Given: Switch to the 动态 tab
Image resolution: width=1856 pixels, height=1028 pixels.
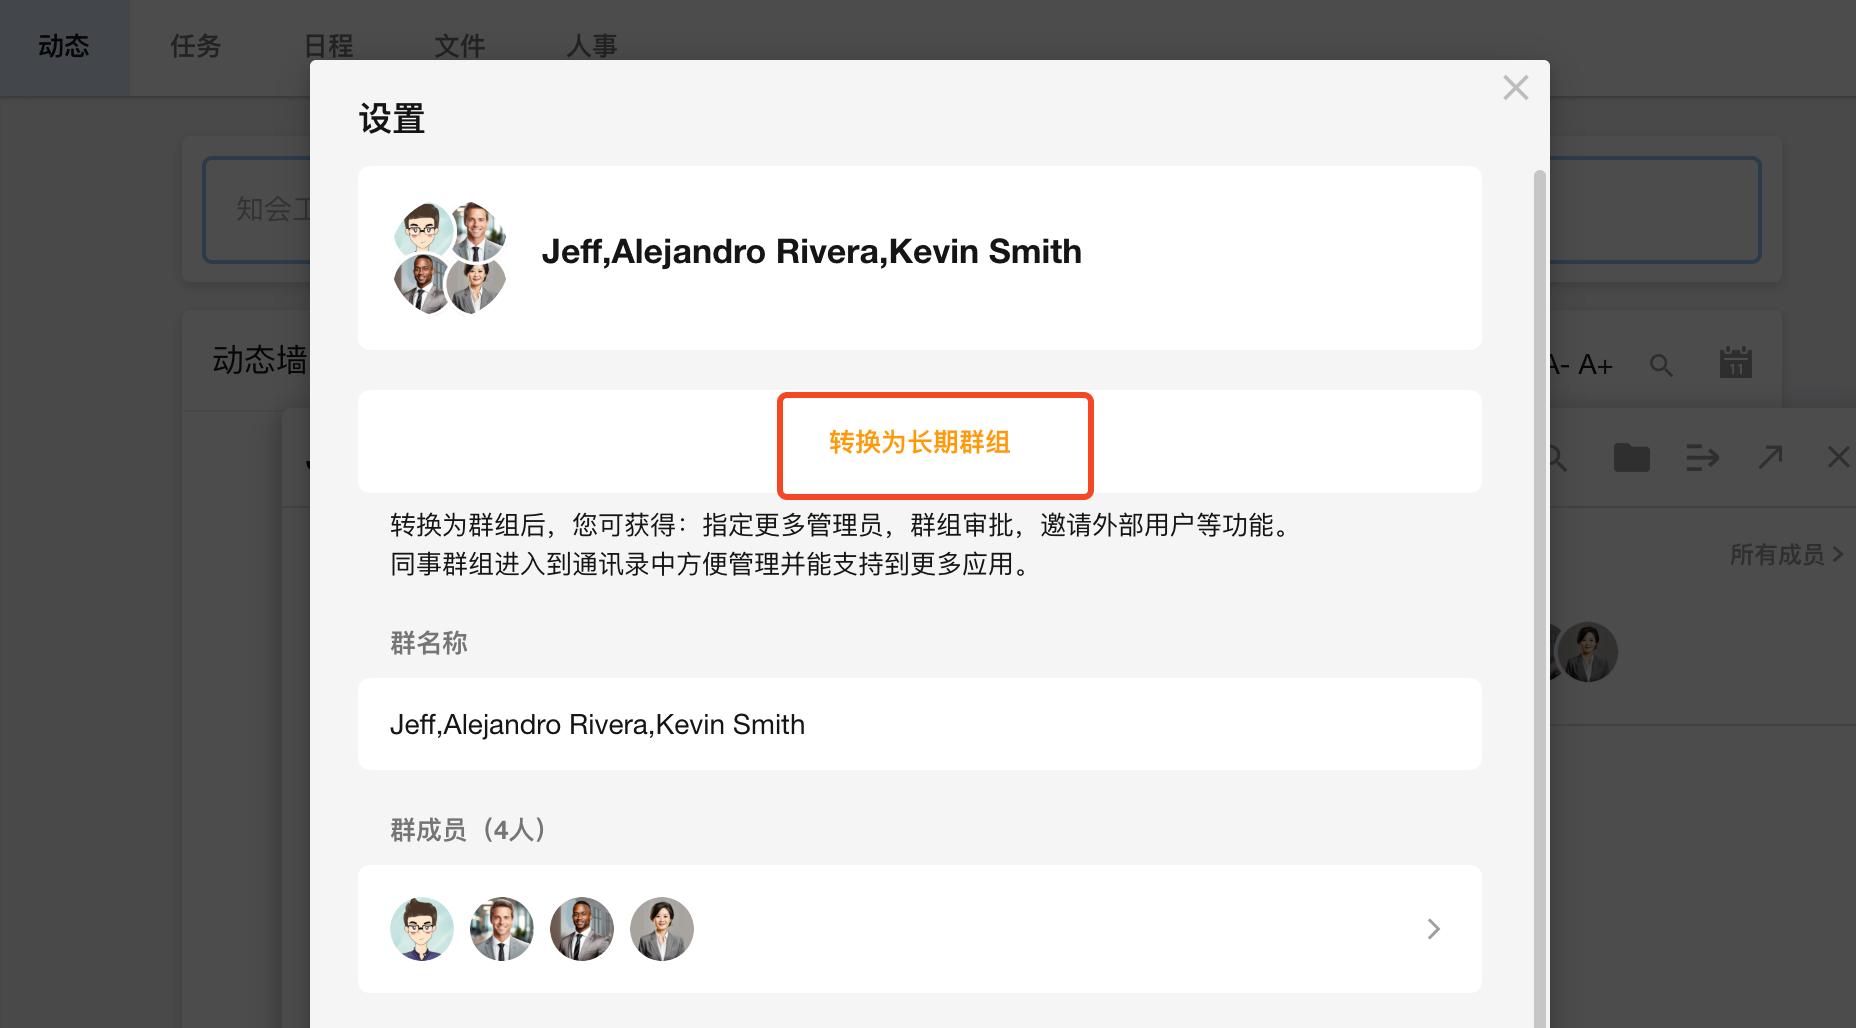Looking at the screenshot, I should point(64,46).
